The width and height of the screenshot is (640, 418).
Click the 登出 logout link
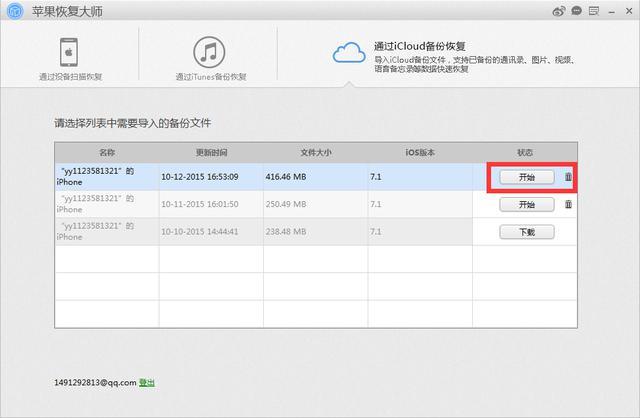[x=147, y=382]
